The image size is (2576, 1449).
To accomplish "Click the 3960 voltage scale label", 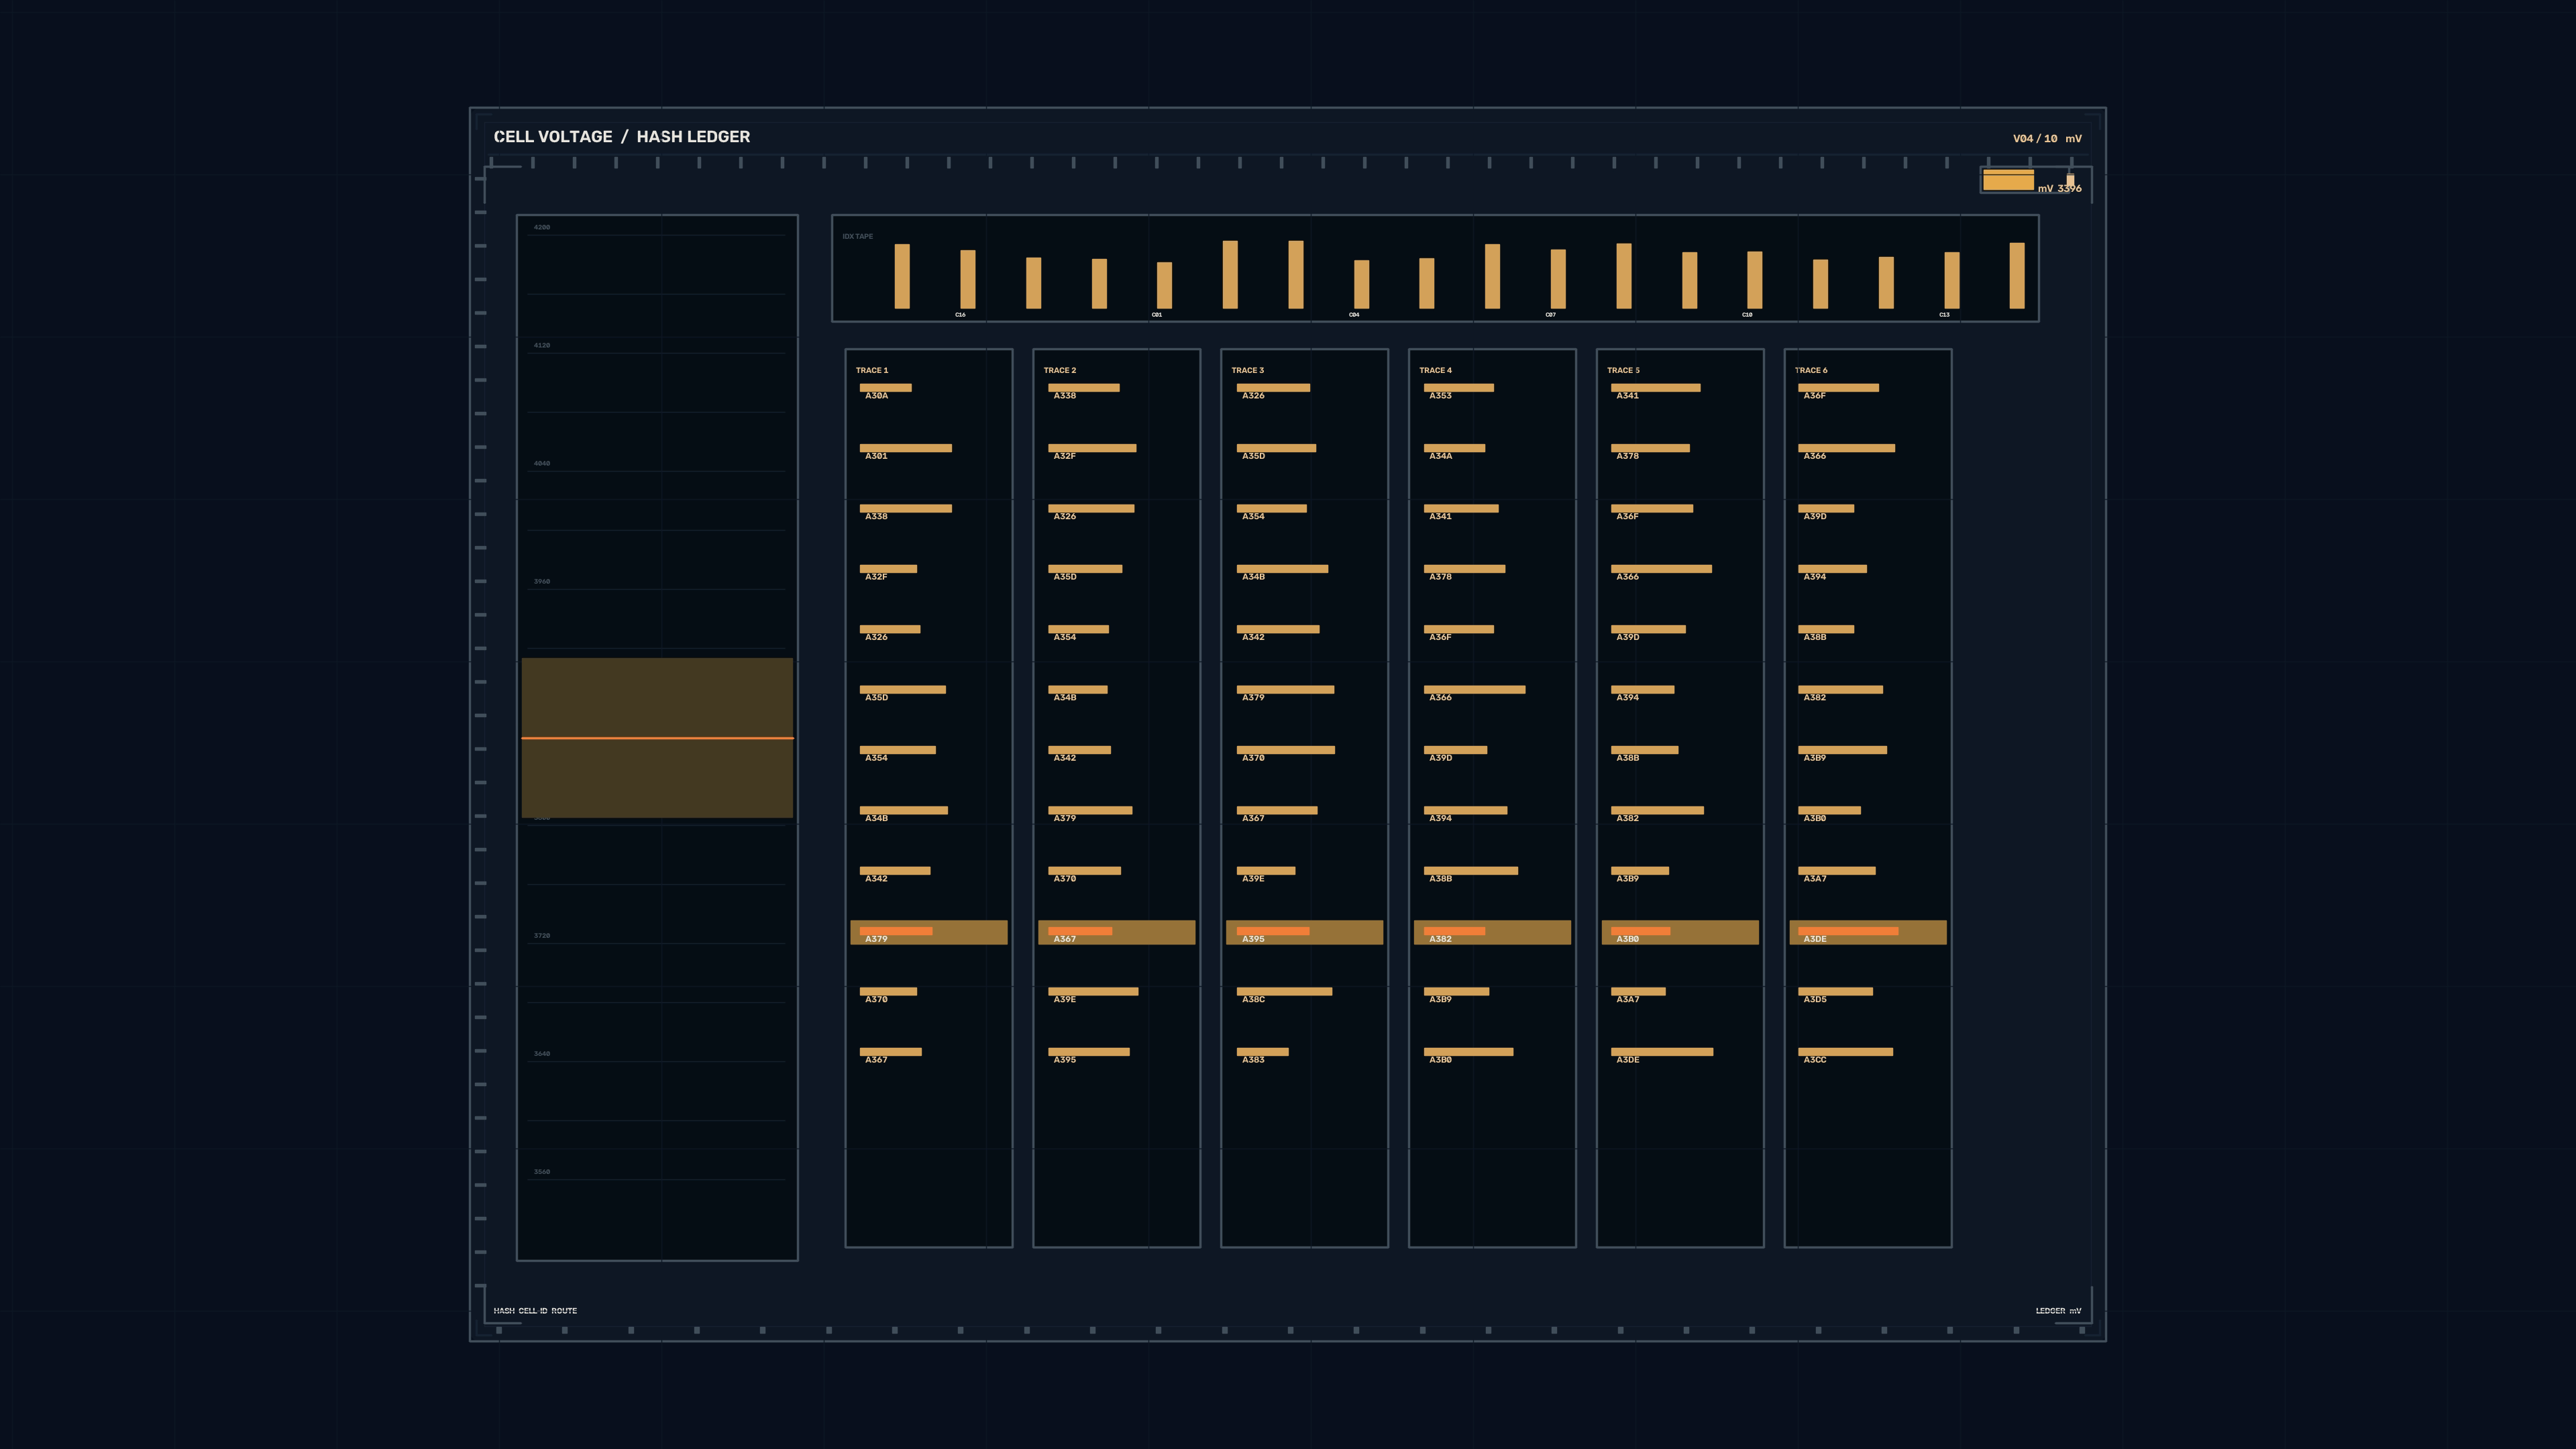I will point(541,581).
